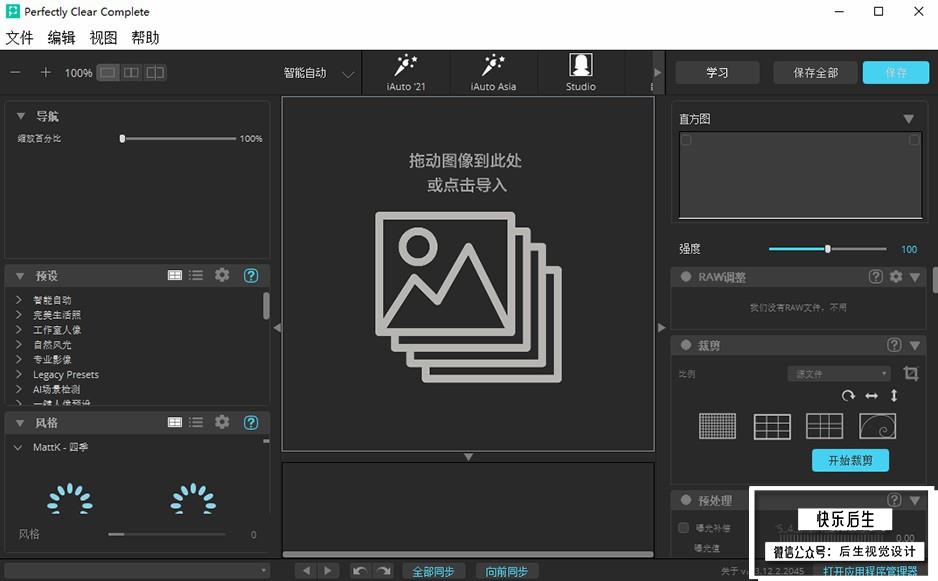Image resolution: width=938 pixels, height=581 pixels.
Task: Select the single image view mode
Action: tap(108, 72)
